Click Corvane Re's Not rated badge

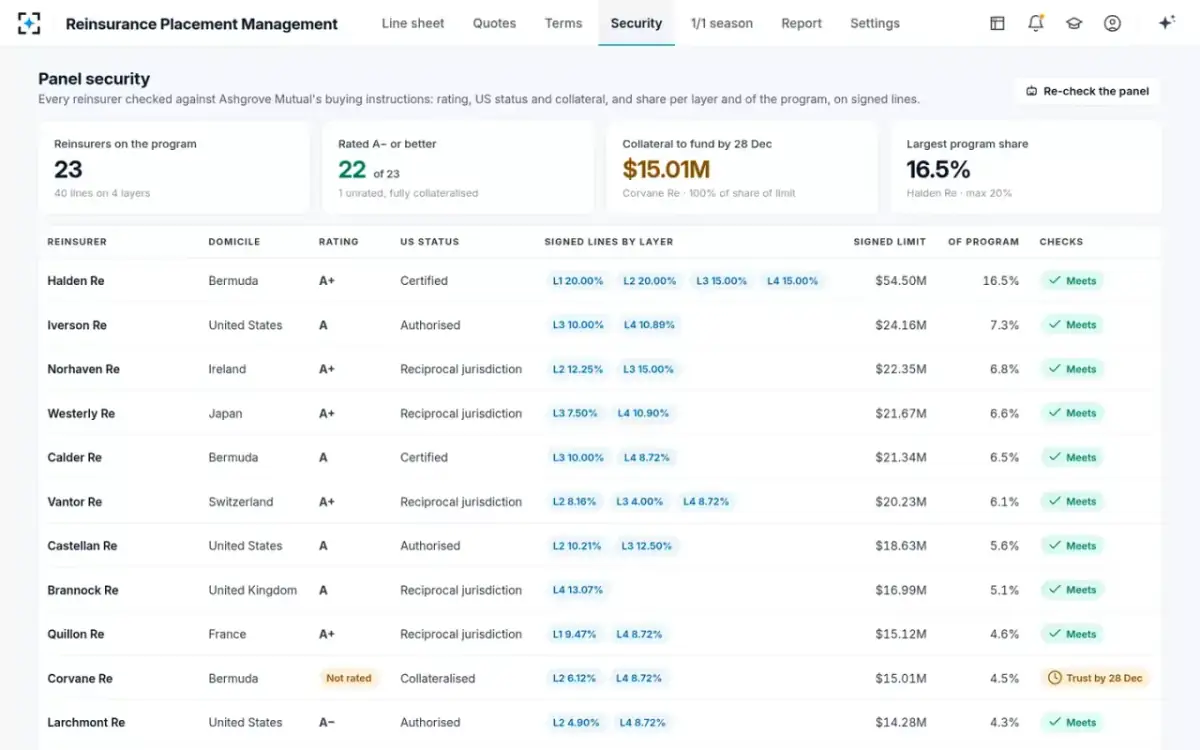click(x=348, y=678)
